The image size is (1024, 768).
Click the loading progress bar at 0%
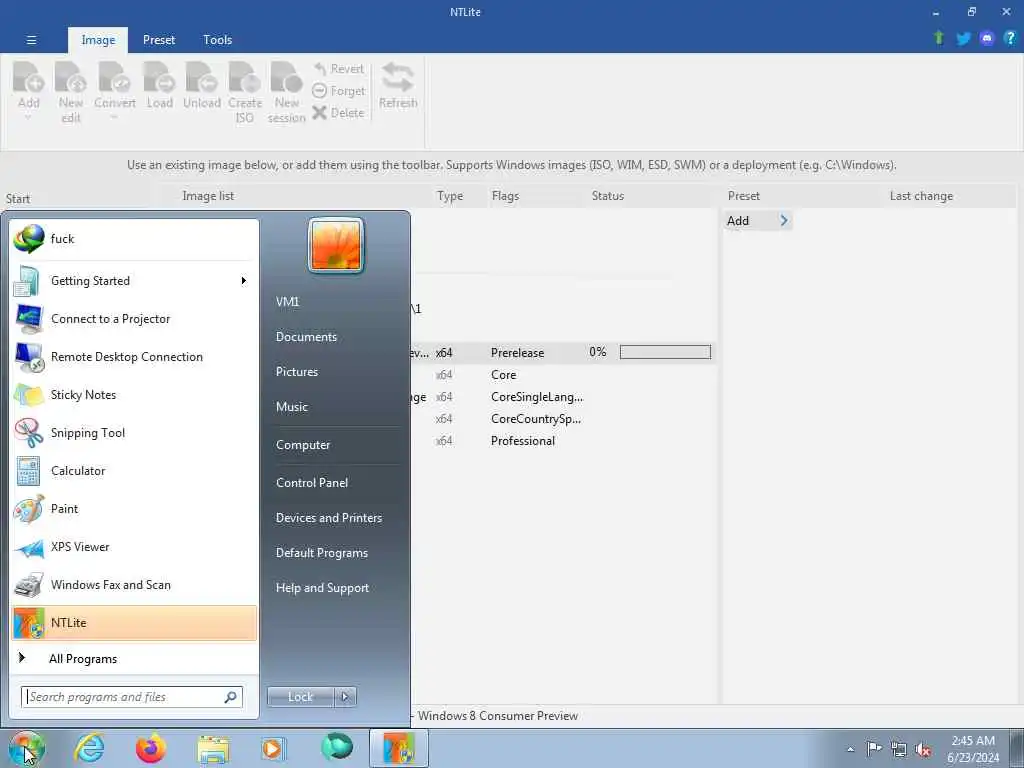pos(665,352)
